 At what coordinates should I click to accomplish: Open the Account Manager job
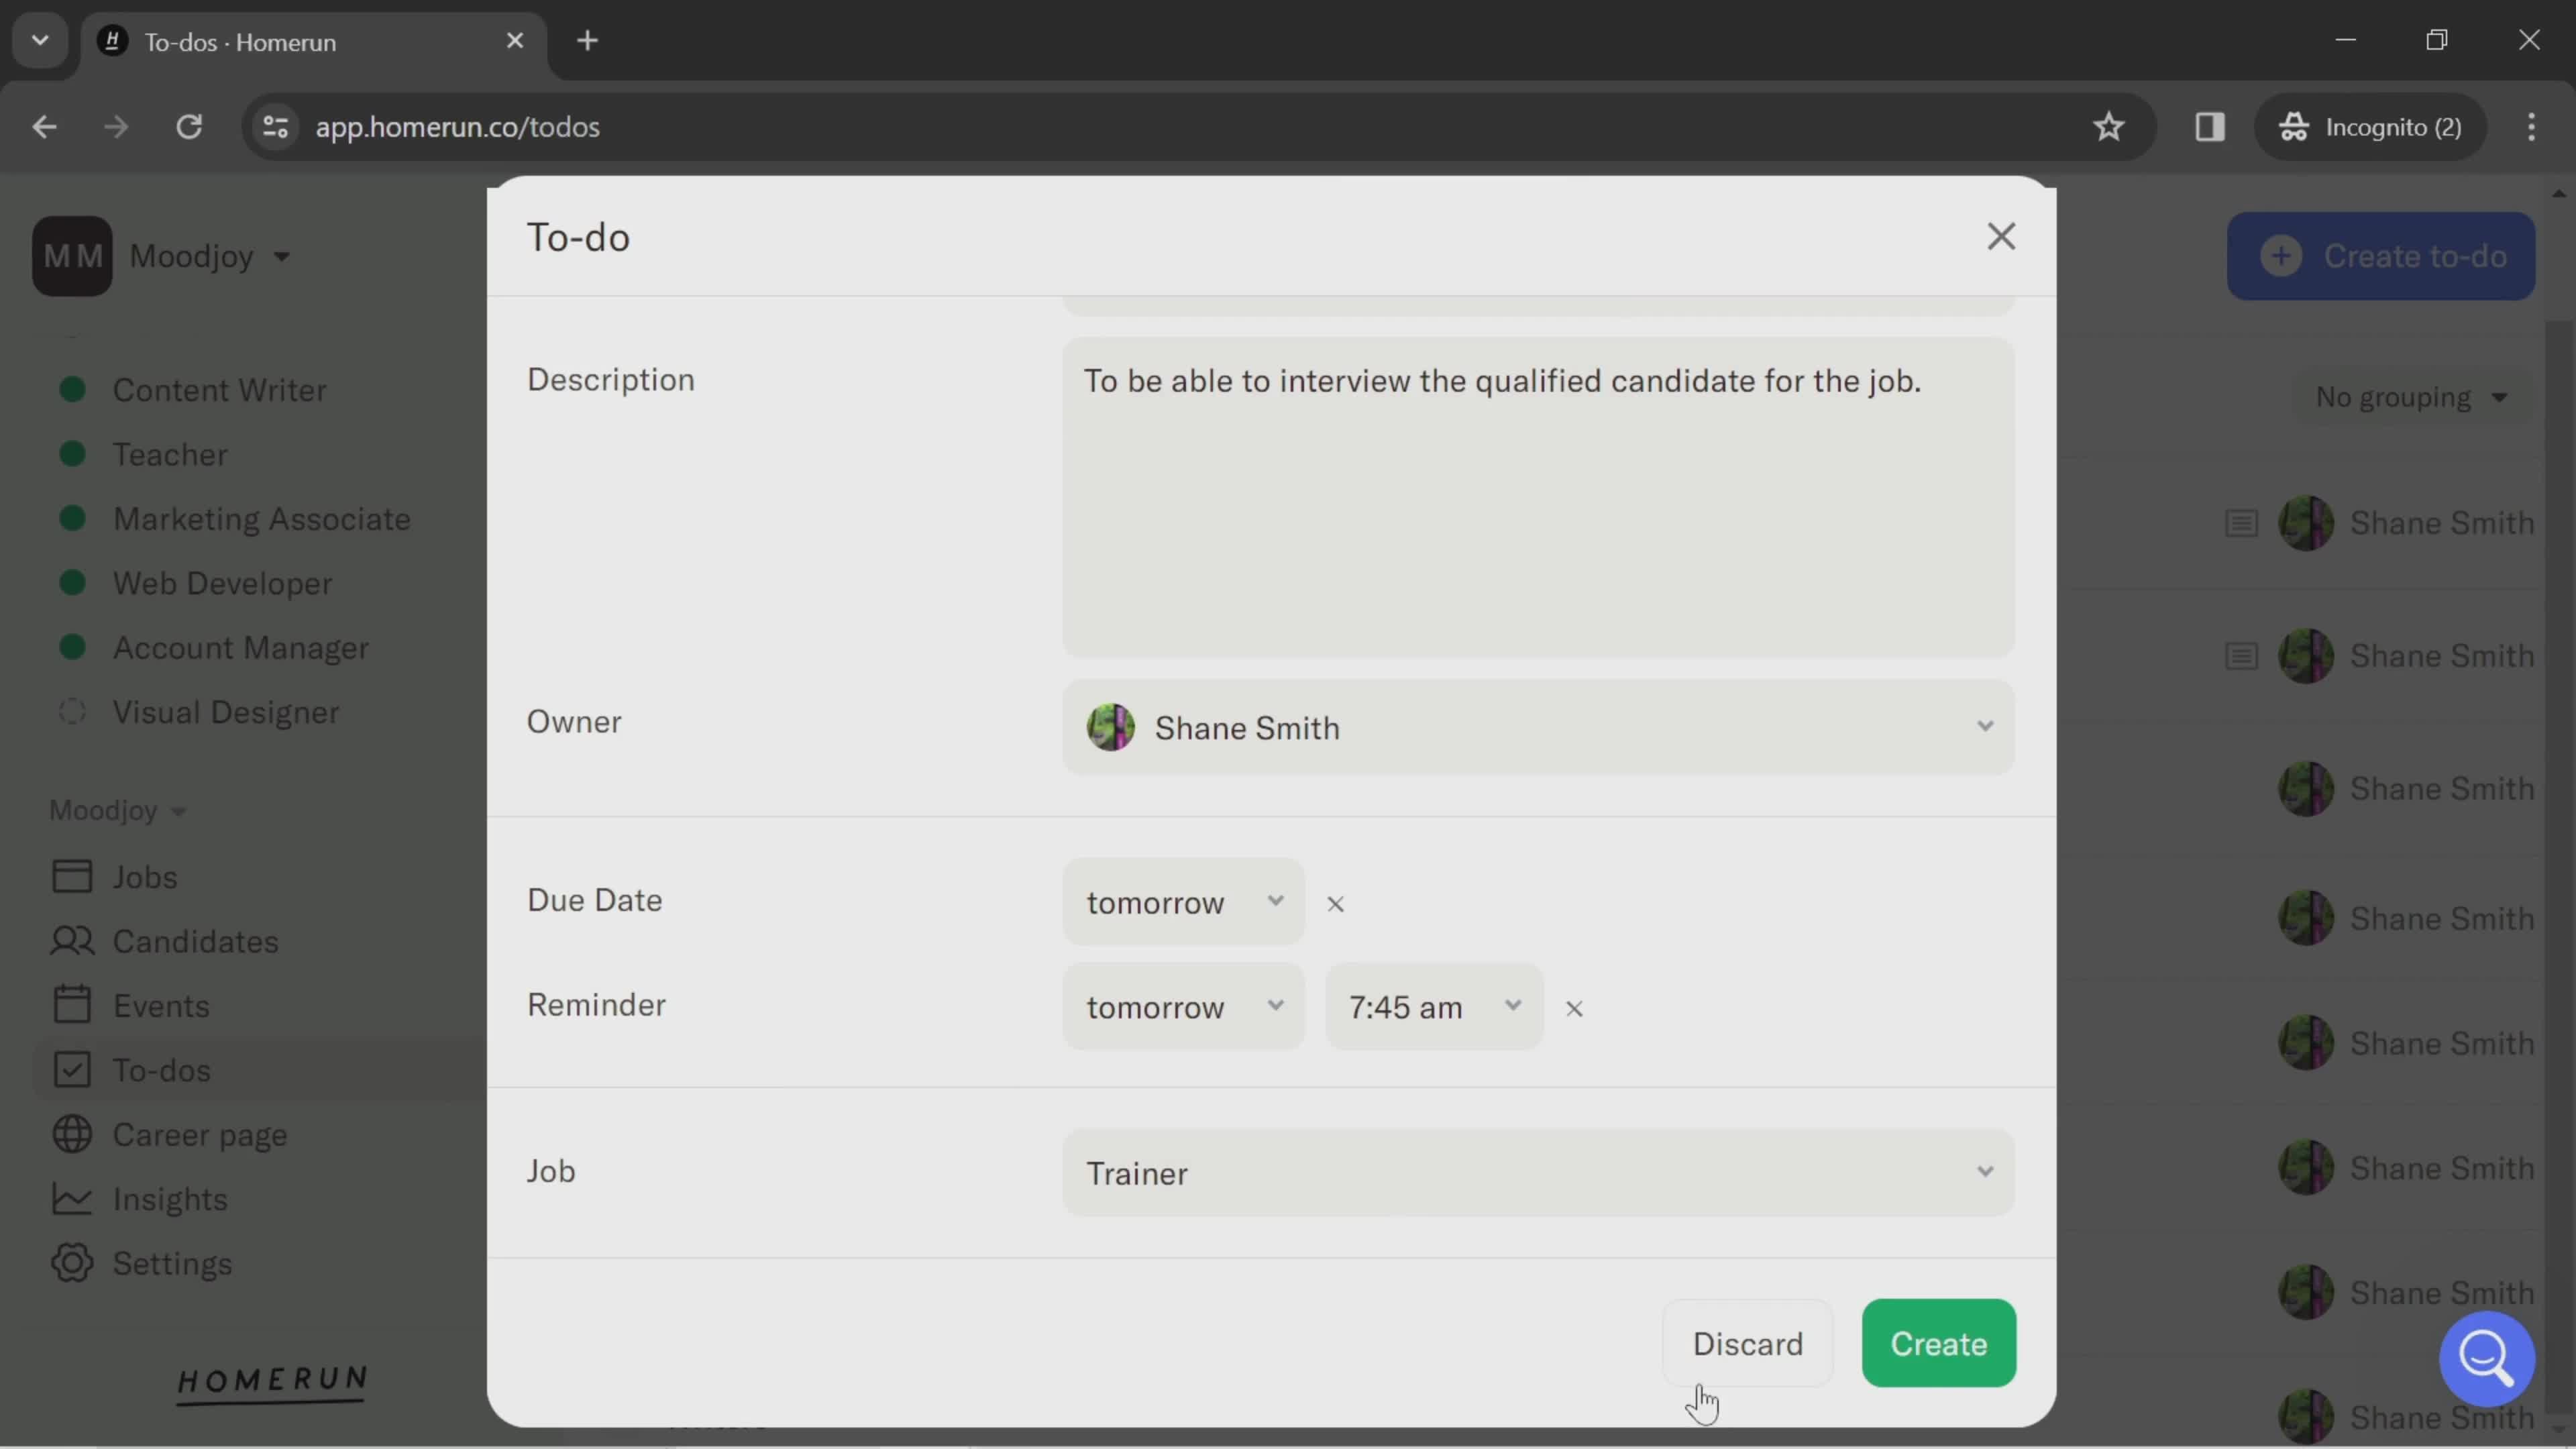coord(240,648)
